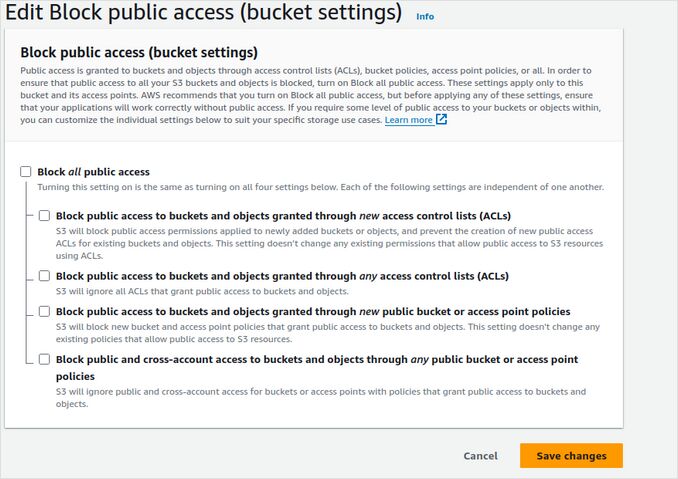This screenshot has width=678, height=479.
Task: Enable the Block all public access checkbox
Action: click(x=26, y=172)
